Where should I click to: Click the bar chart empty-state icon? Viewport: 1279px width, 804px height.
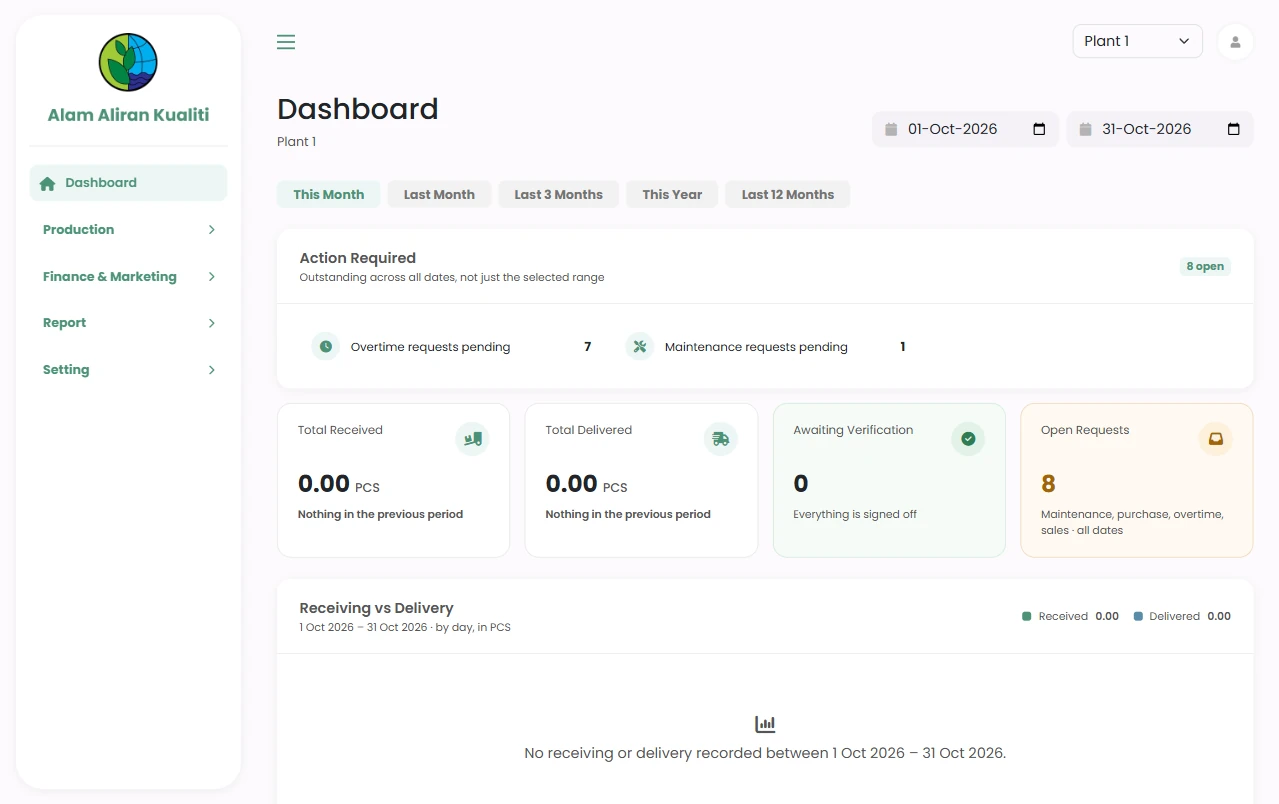765,724
